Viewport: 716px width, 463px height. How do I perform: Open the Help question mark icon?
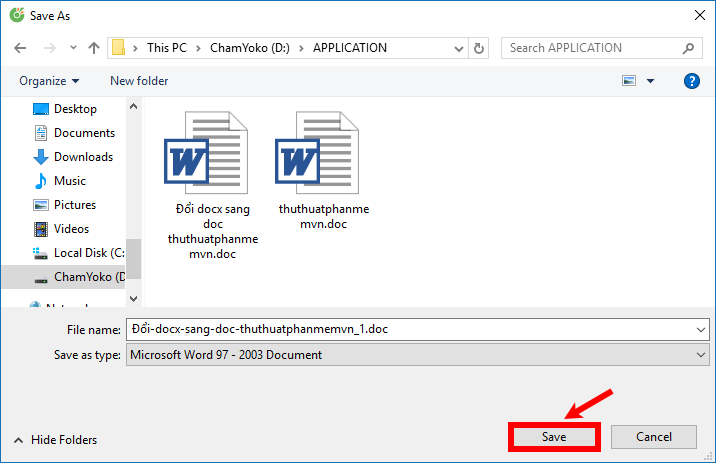click(691, 81)
